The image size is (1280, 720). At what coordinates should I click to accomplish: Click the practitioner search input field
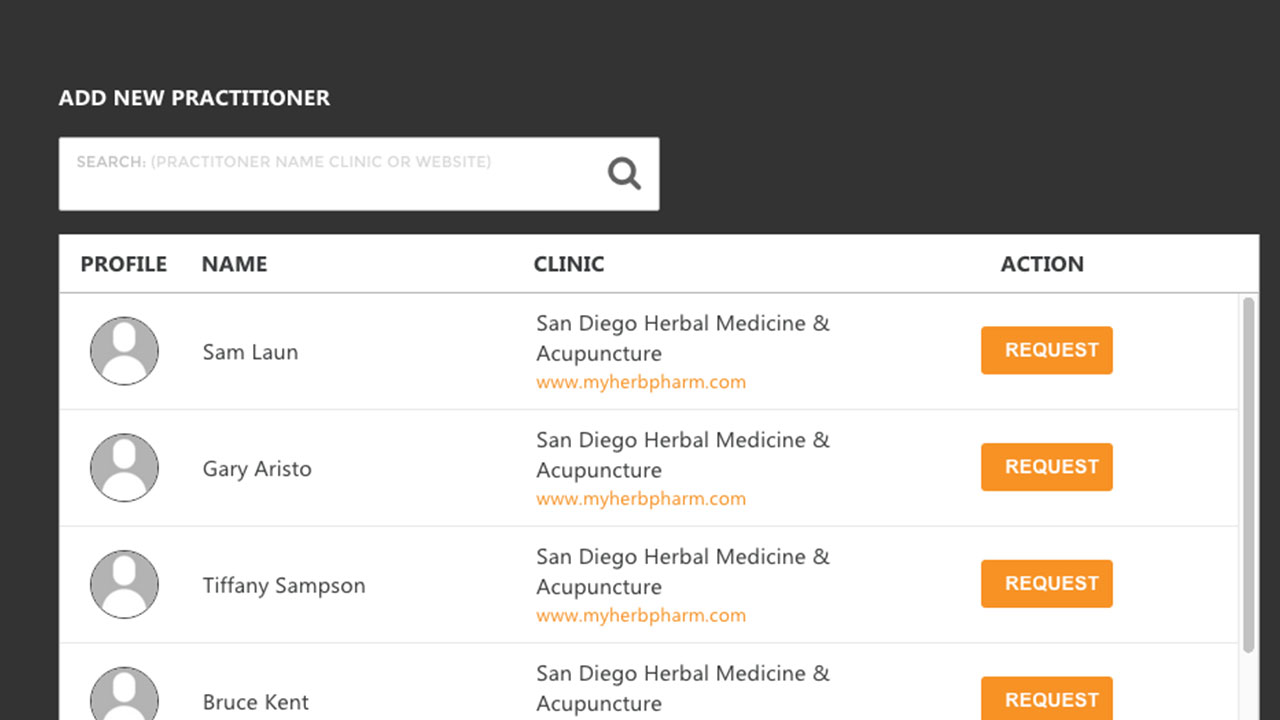[359, 174]
